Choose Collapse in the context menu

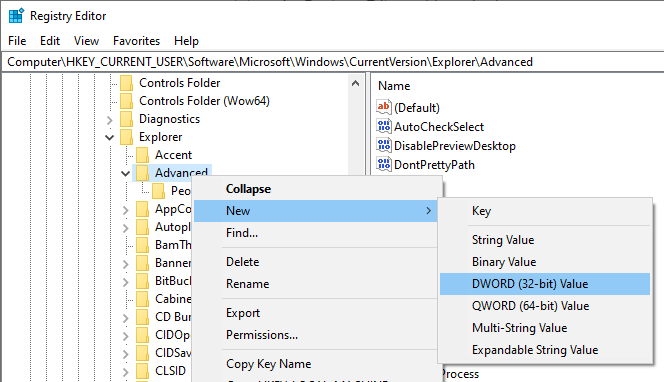(x=316, y=189)
